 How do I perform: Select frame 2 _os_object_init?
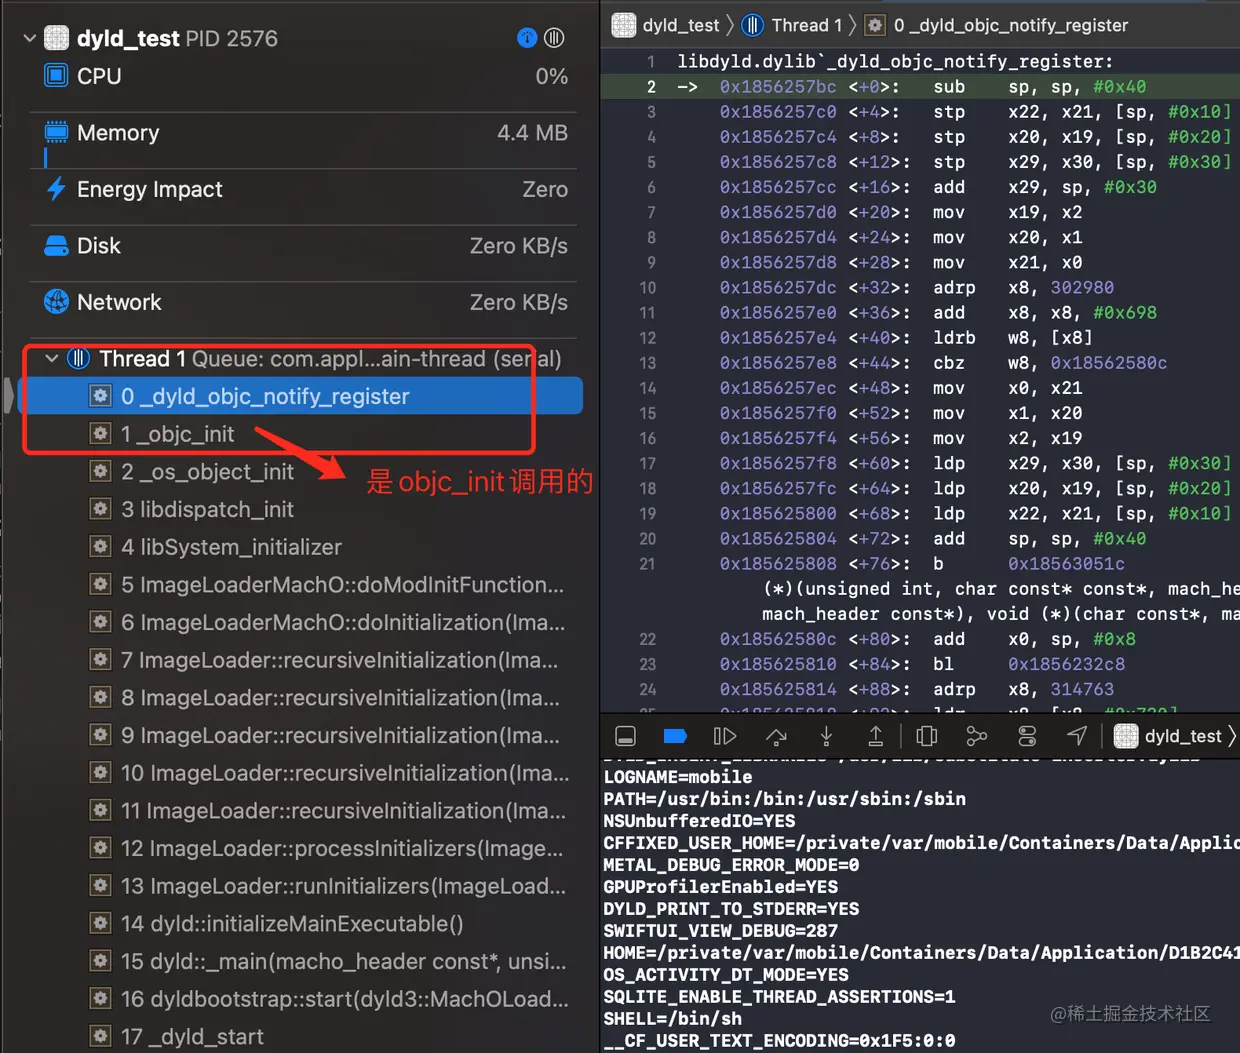click(300, 472)
